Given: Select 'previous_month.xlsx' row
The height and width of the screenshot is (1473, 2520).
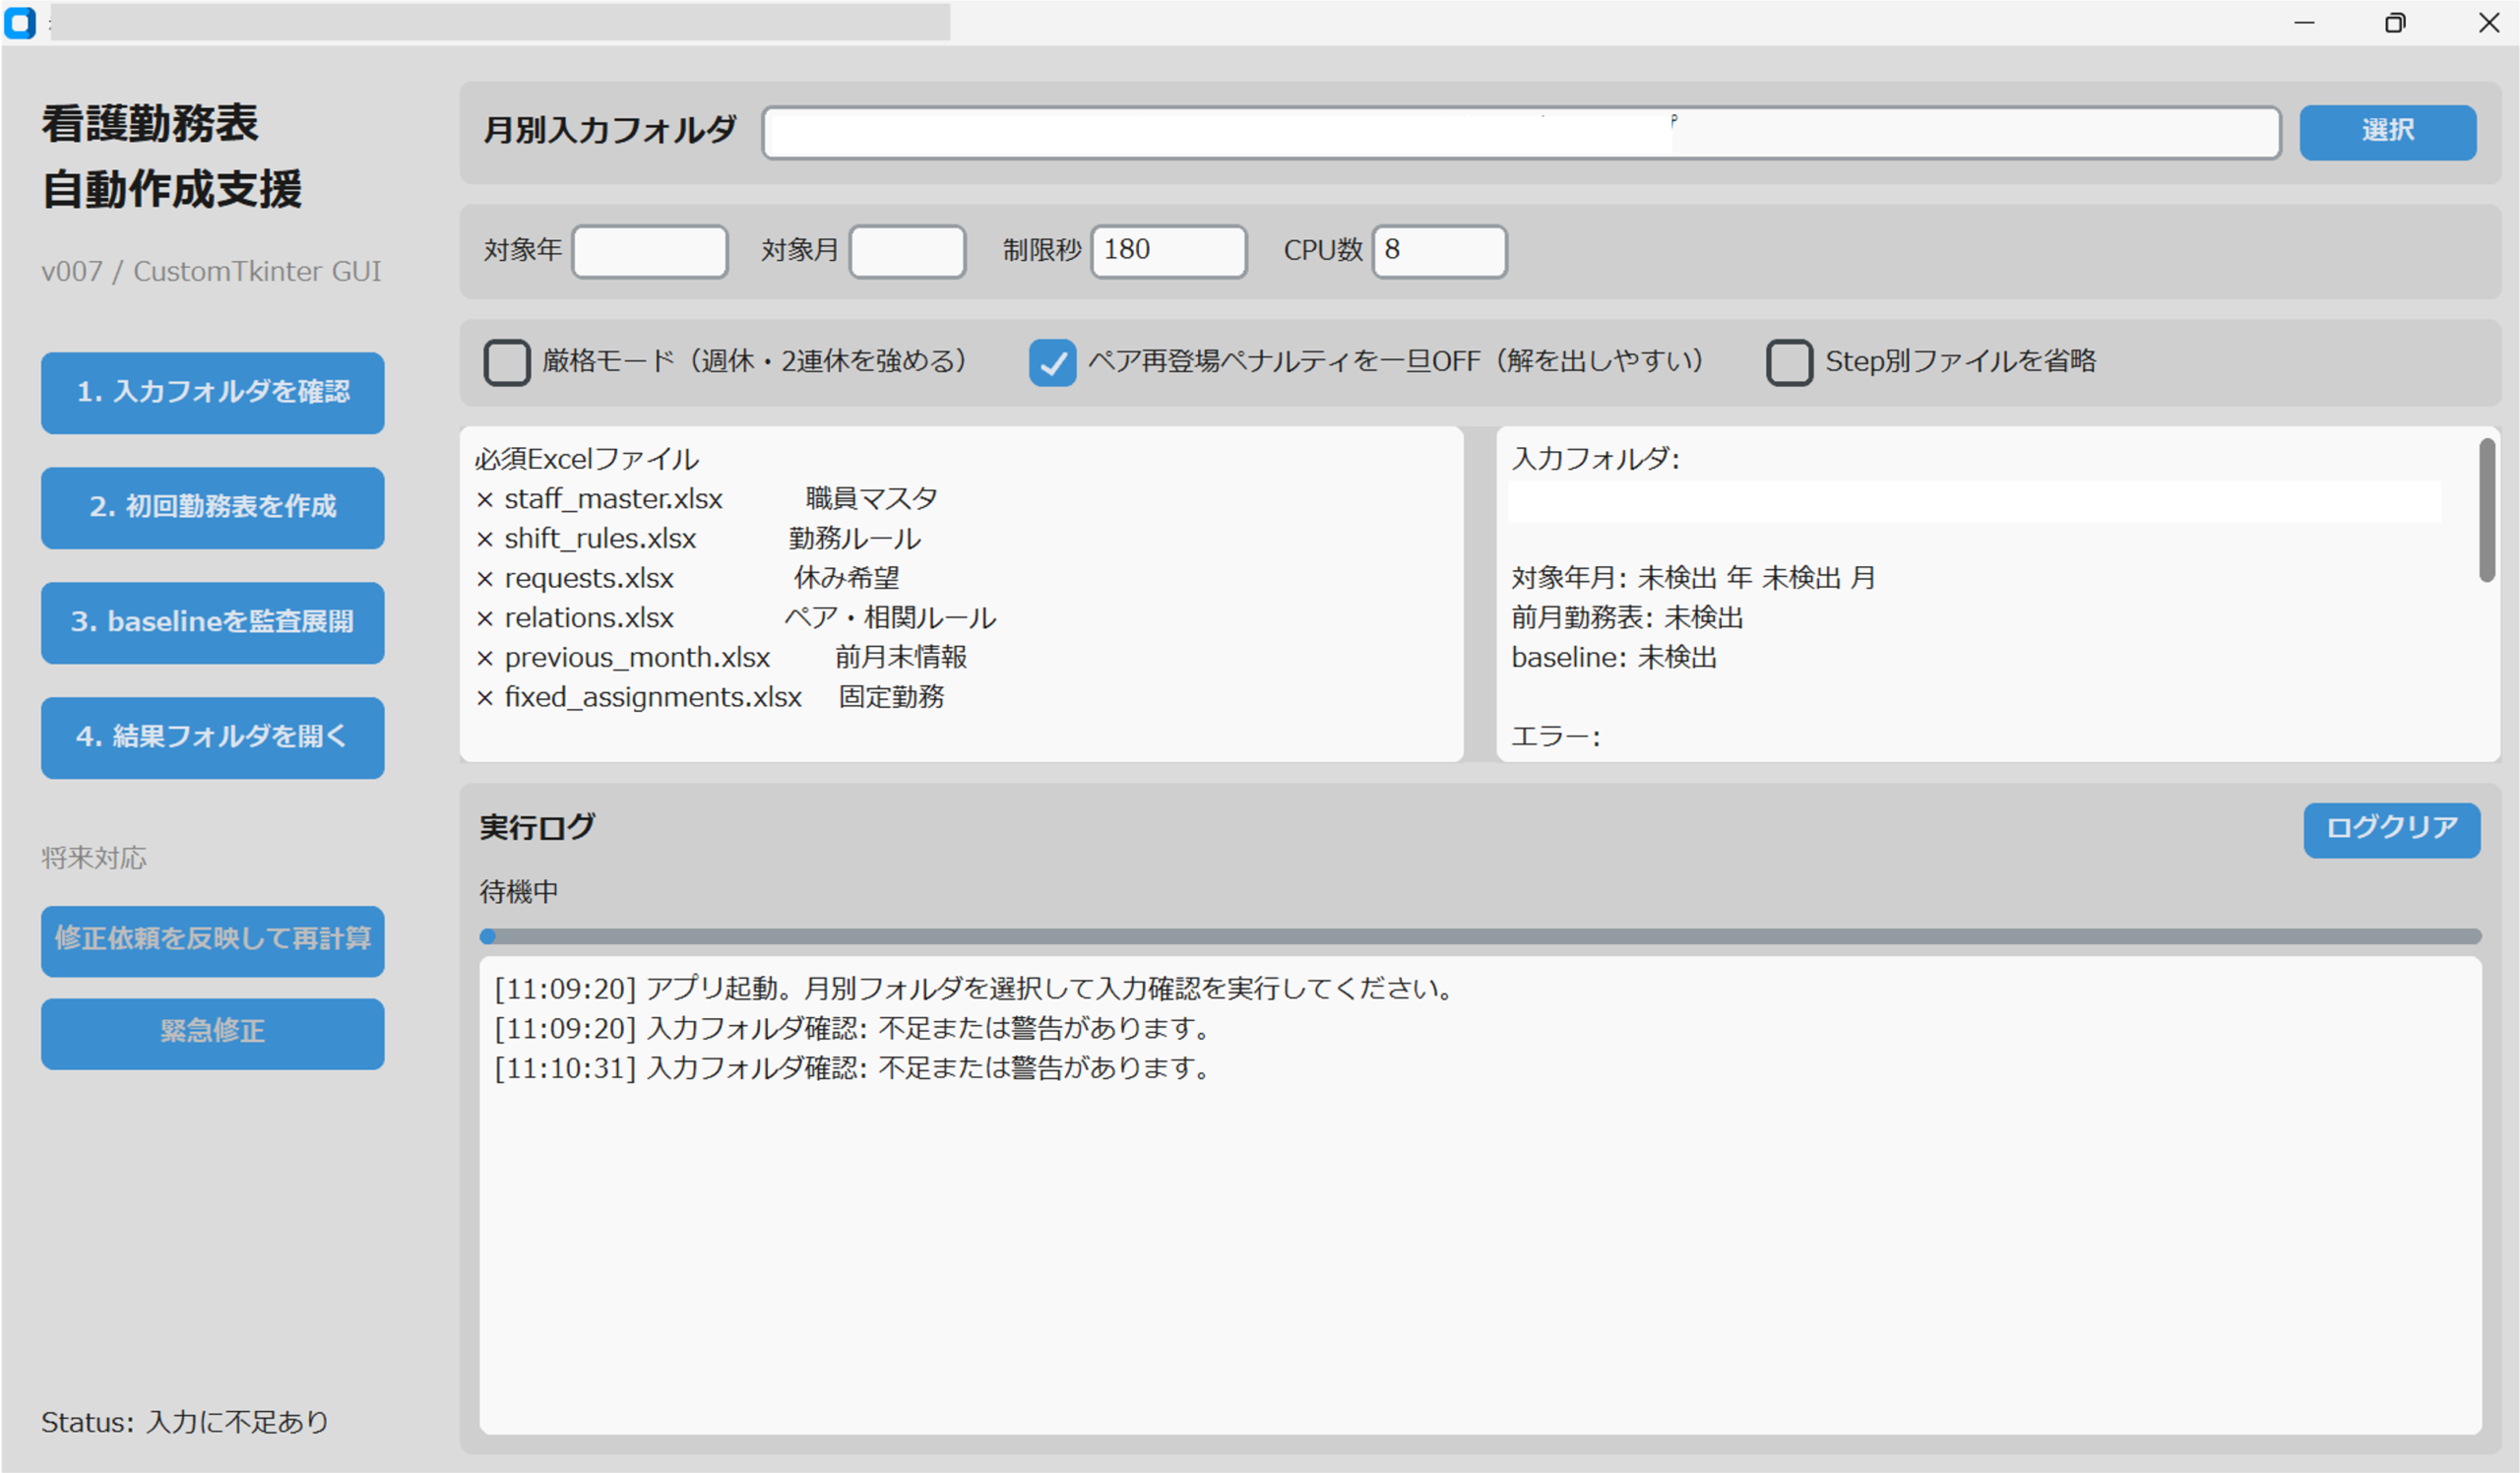Looking at the screenshot, I should coord(721,657).
